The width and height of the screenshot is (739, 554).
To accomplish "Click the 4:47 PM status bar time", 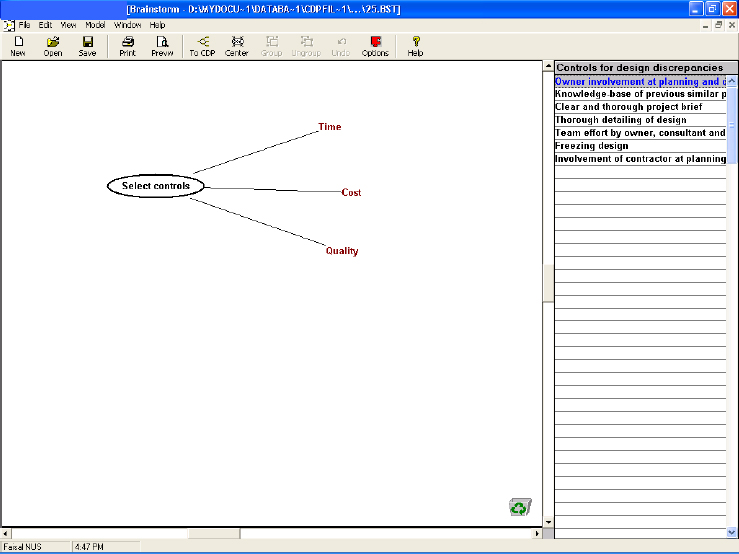I will pyautogui.click(x=89, y=547).
